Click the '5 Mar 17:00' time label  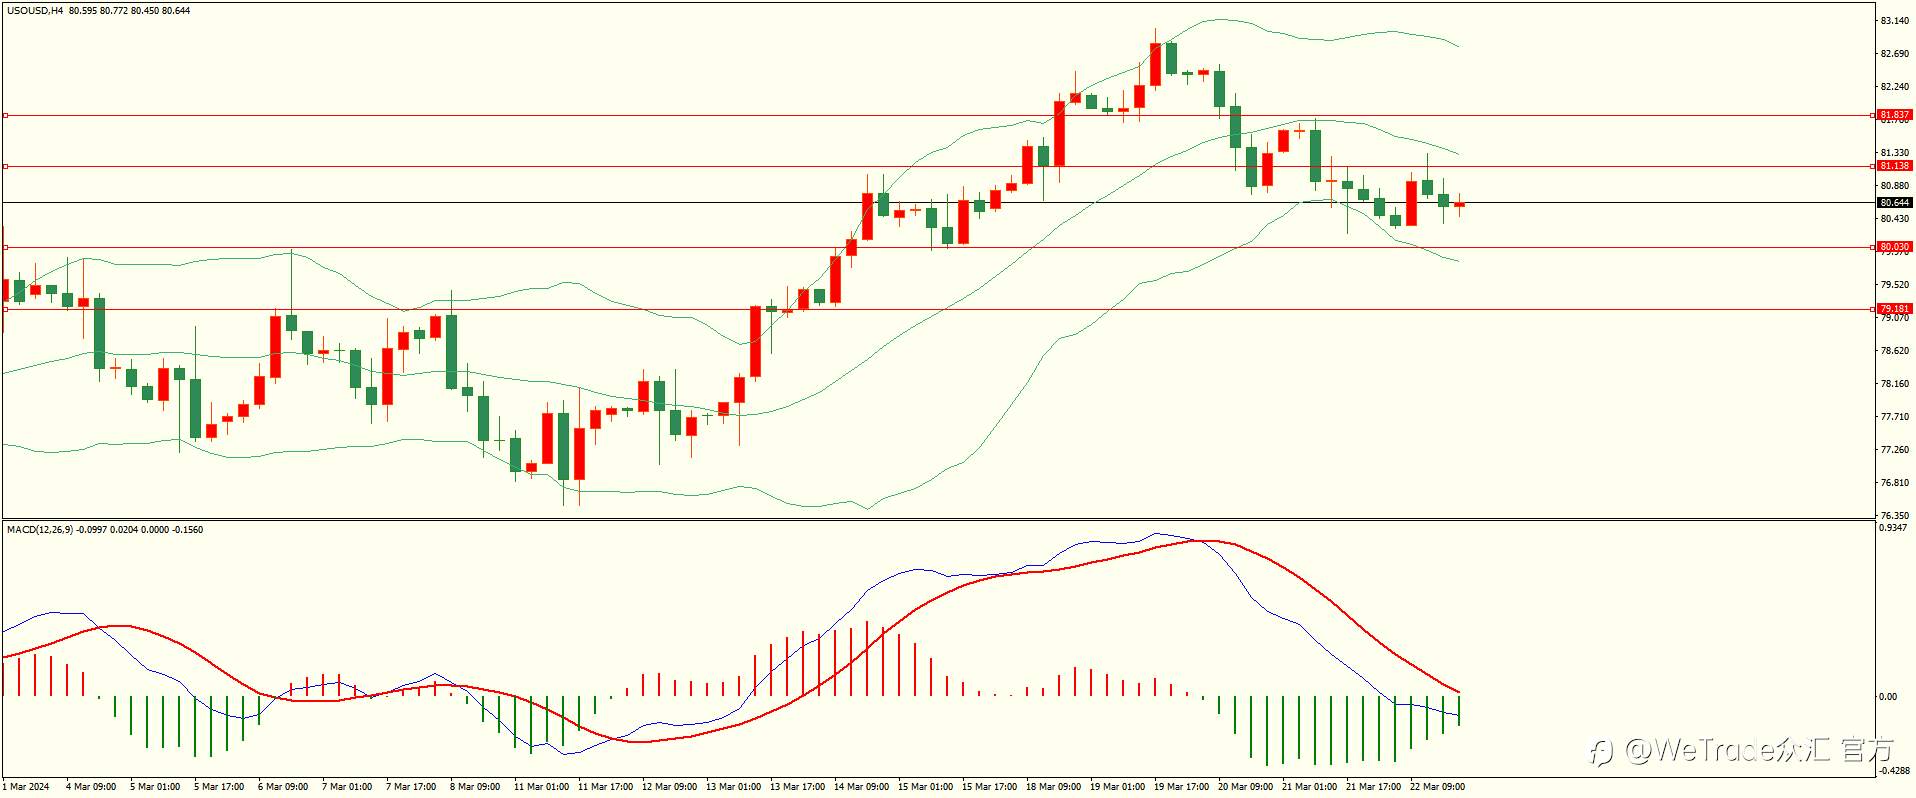[219, 787]
